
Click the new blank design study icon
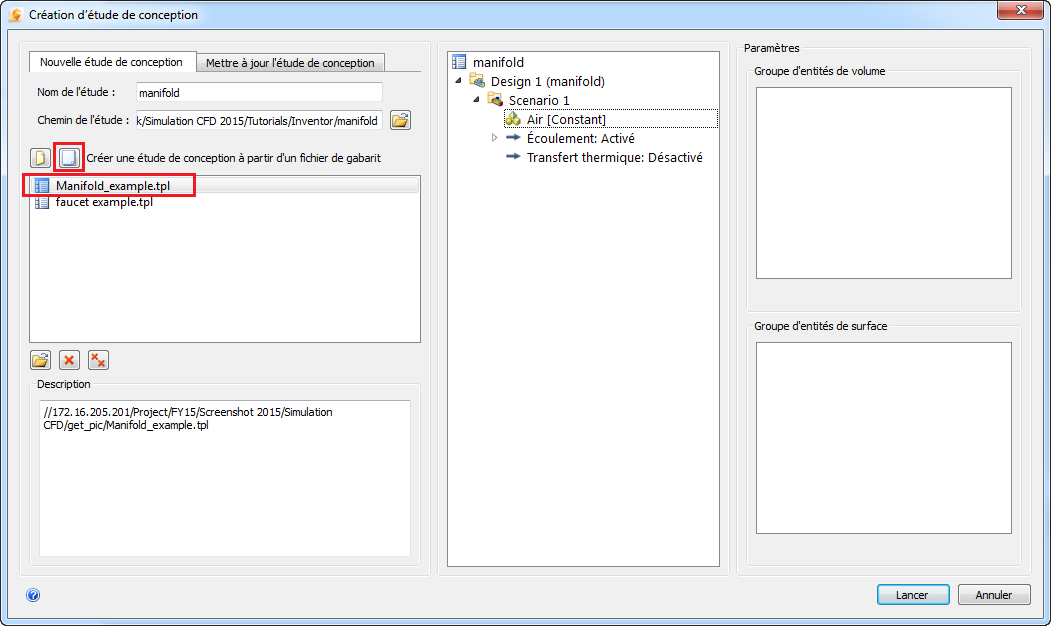coord(40,158)
